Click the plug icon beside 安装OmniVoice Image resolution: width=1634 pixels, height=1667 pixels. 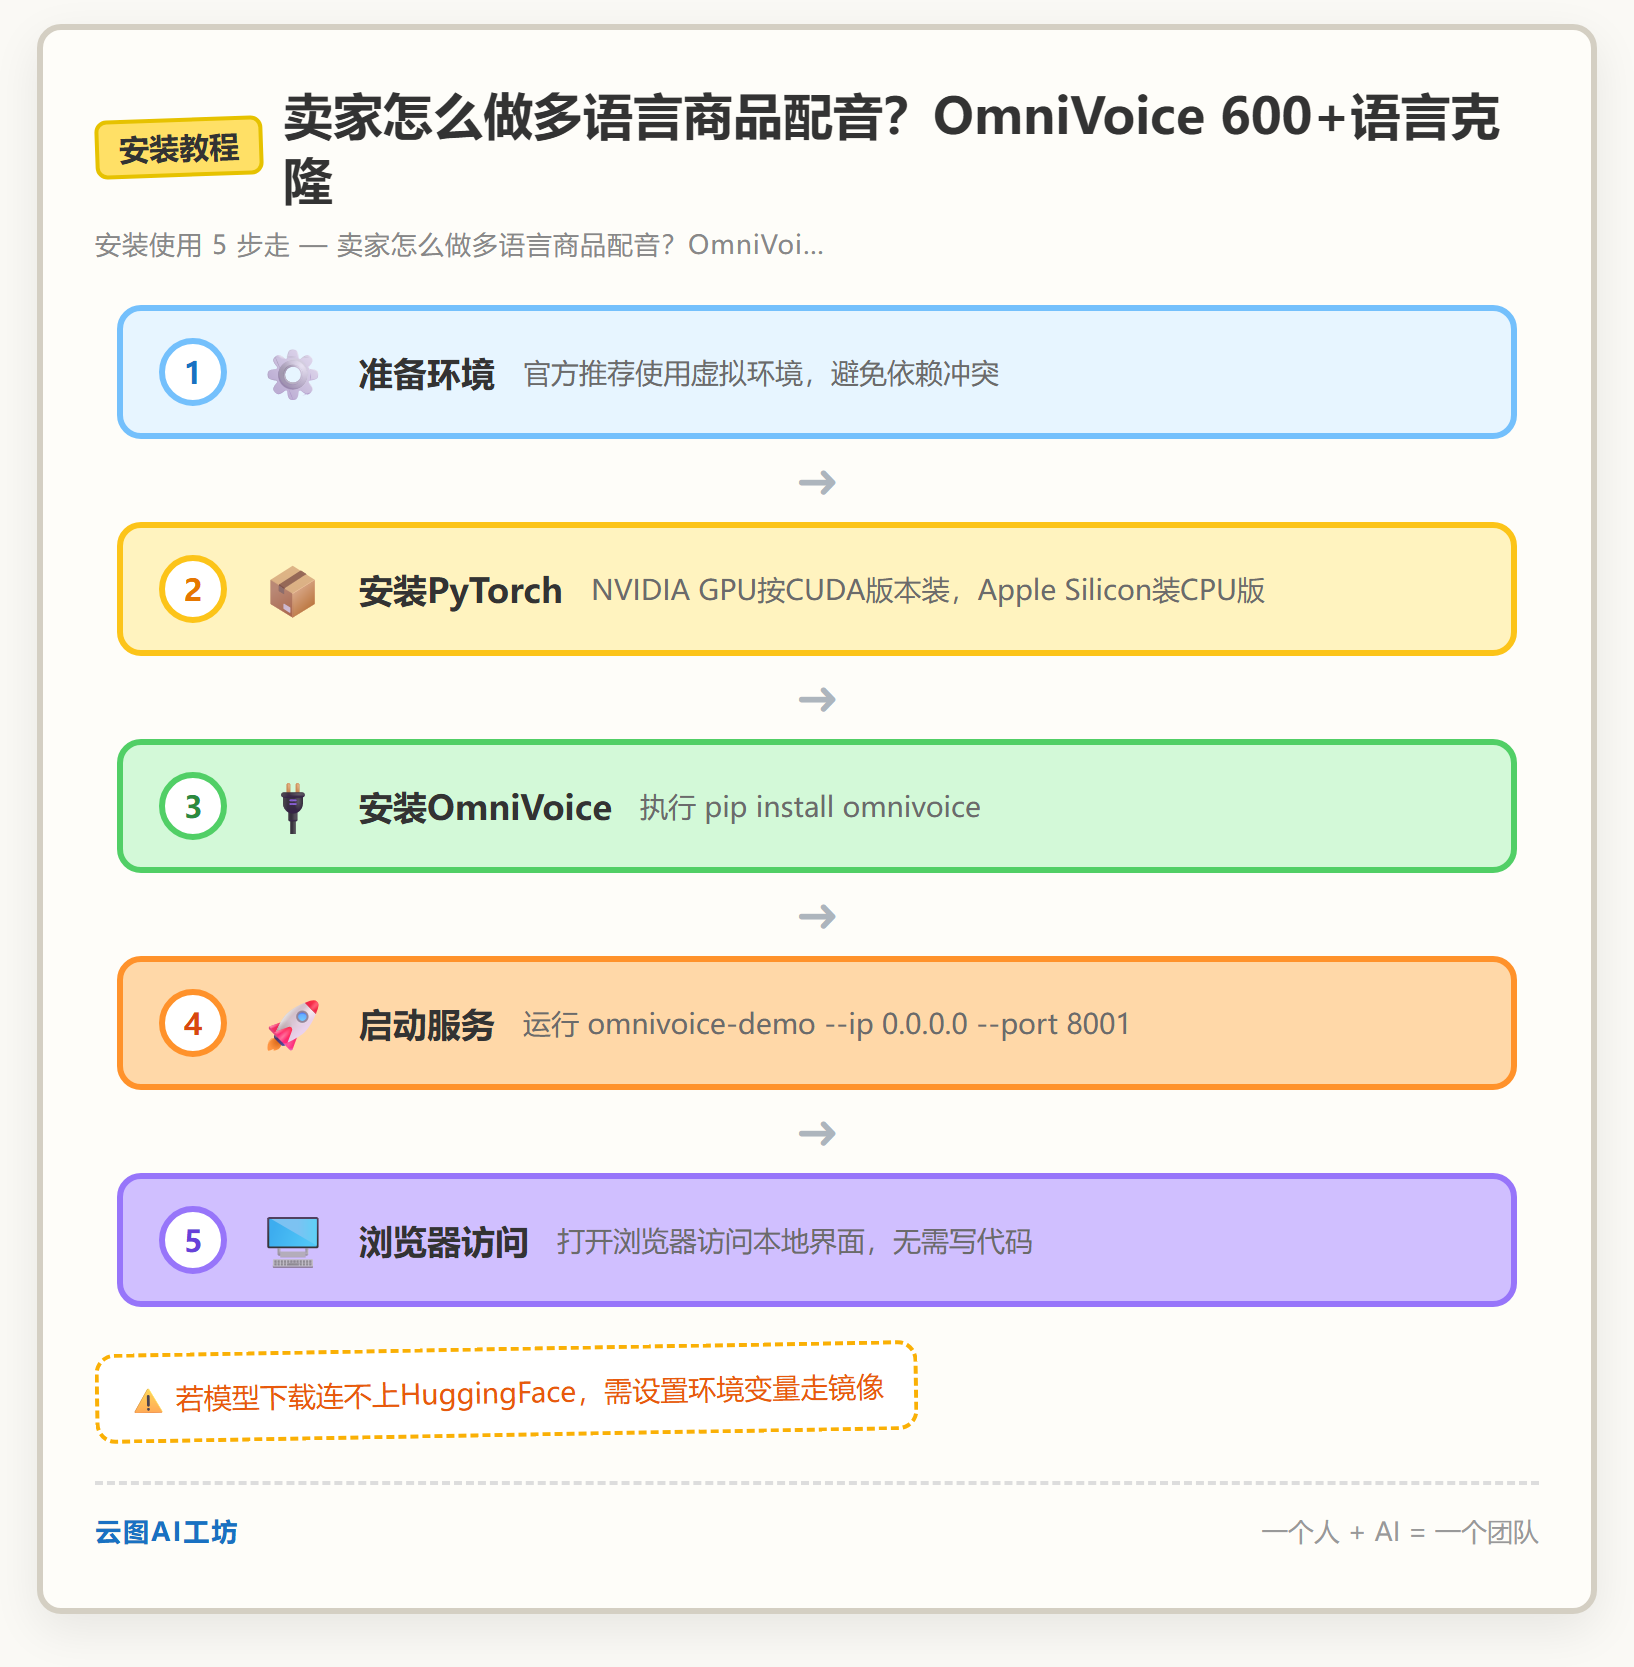(292, 808)
